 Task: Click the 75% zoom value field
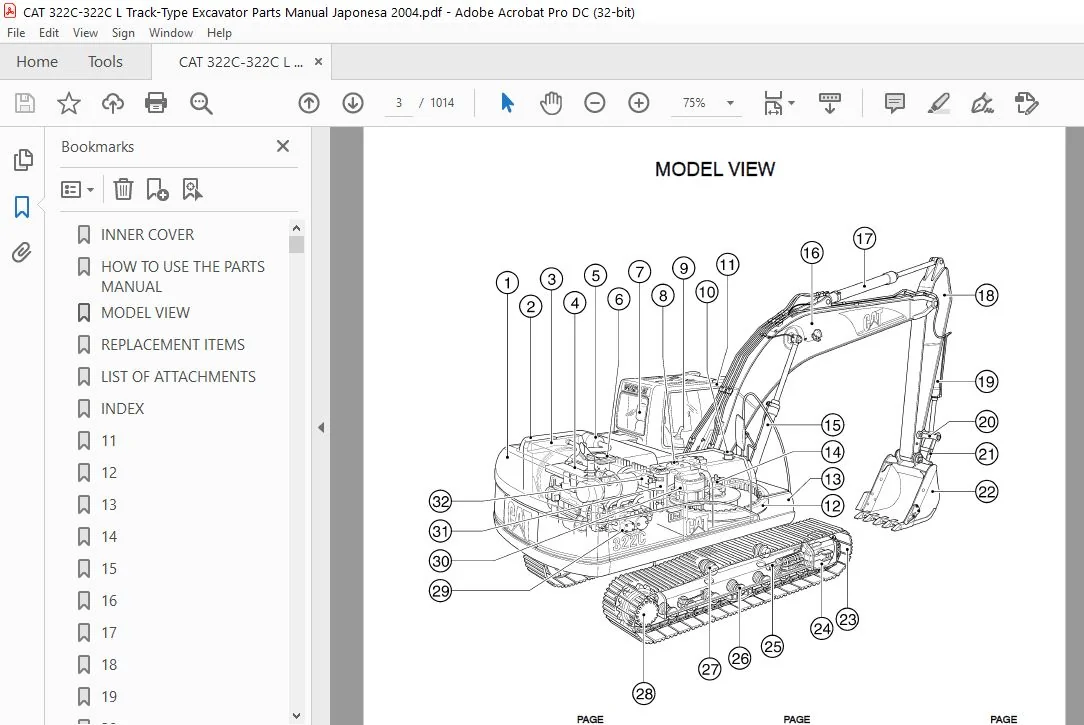[x=695, y=103]
